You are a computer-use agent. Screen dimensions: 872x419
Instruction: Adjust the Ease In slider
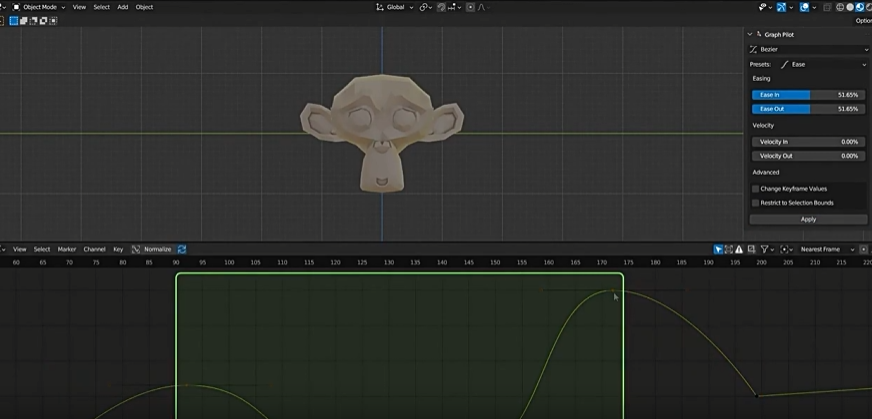tap(808, 94)
